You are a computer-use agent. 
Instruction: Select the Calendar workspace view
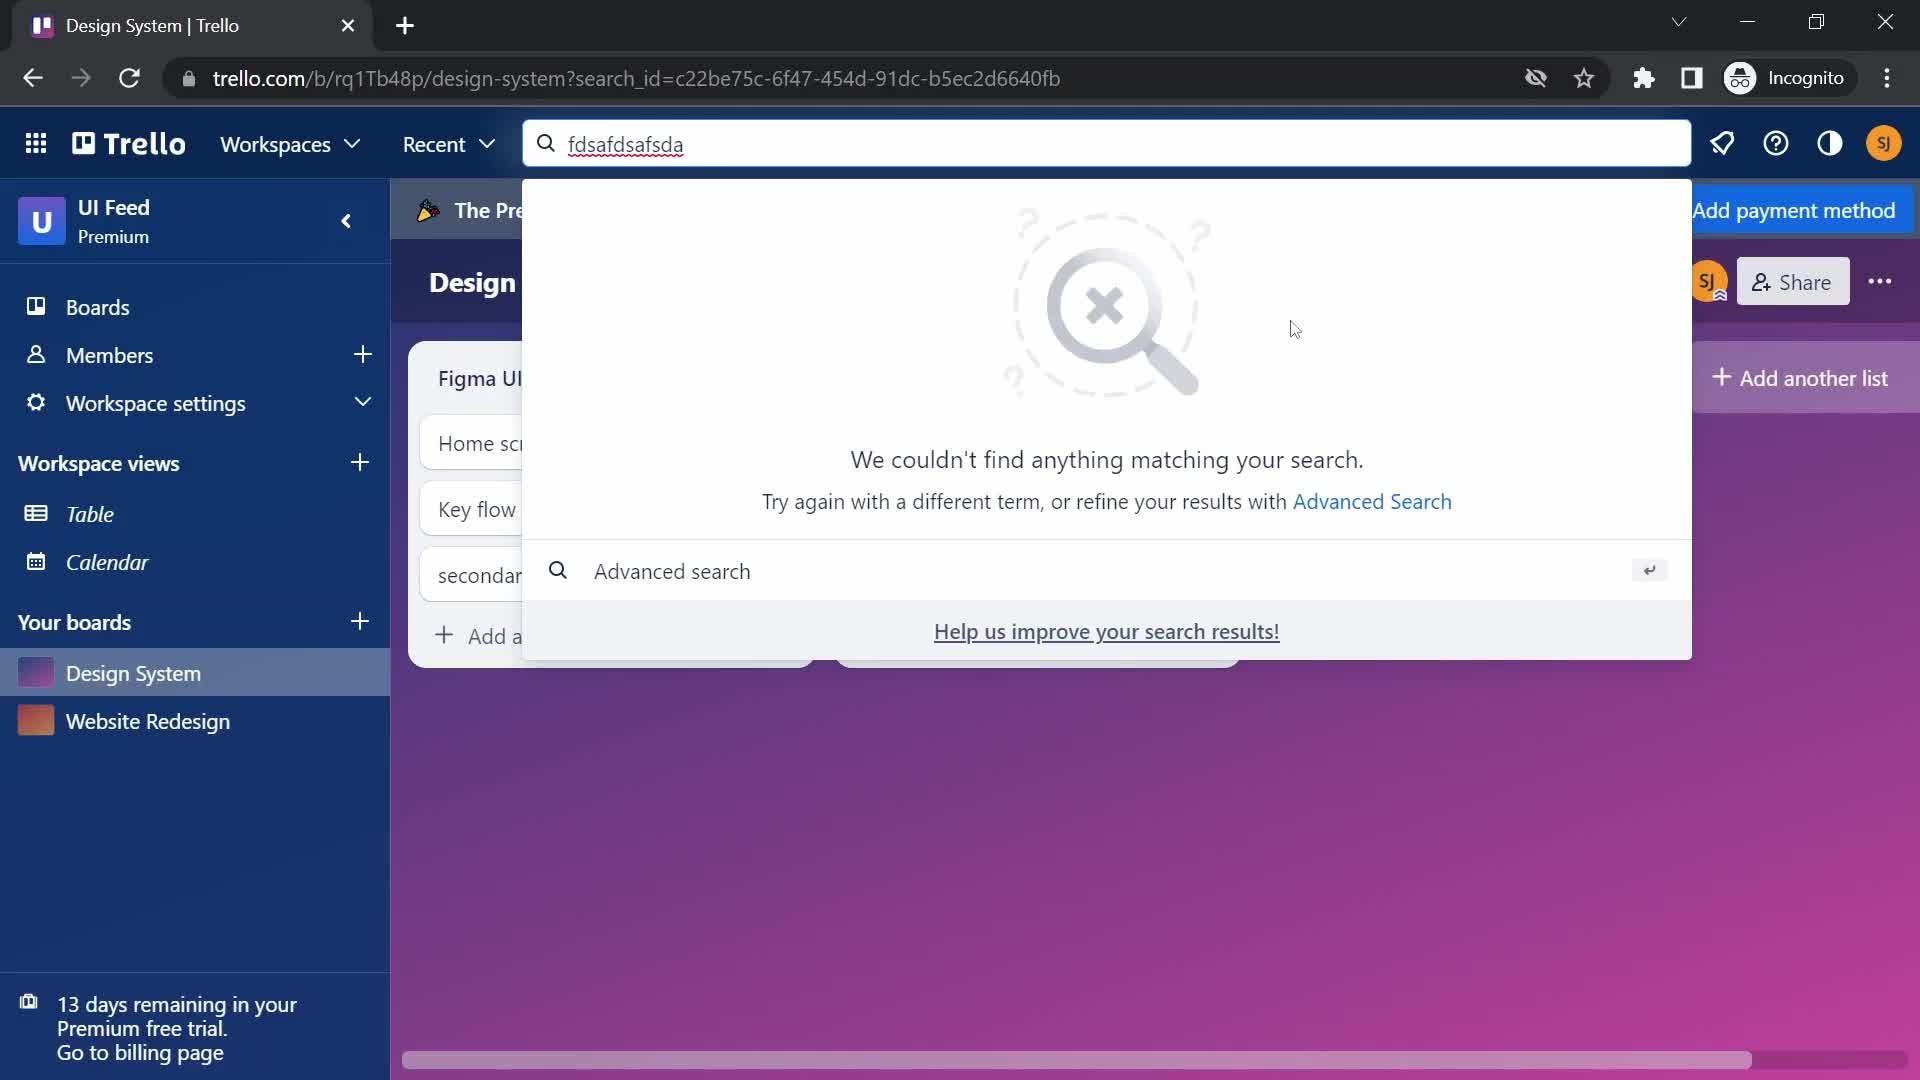[108, 562]
